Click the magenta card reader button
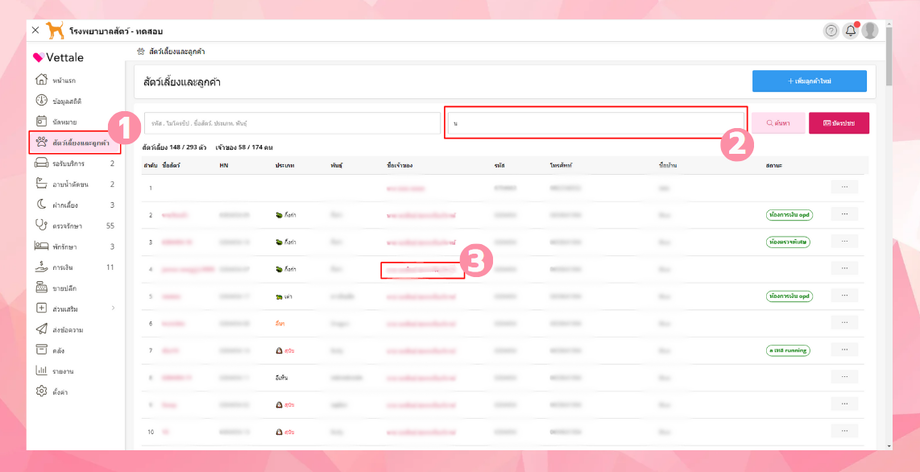The width and height of the screenshot is (920, 472). [839, 123]
